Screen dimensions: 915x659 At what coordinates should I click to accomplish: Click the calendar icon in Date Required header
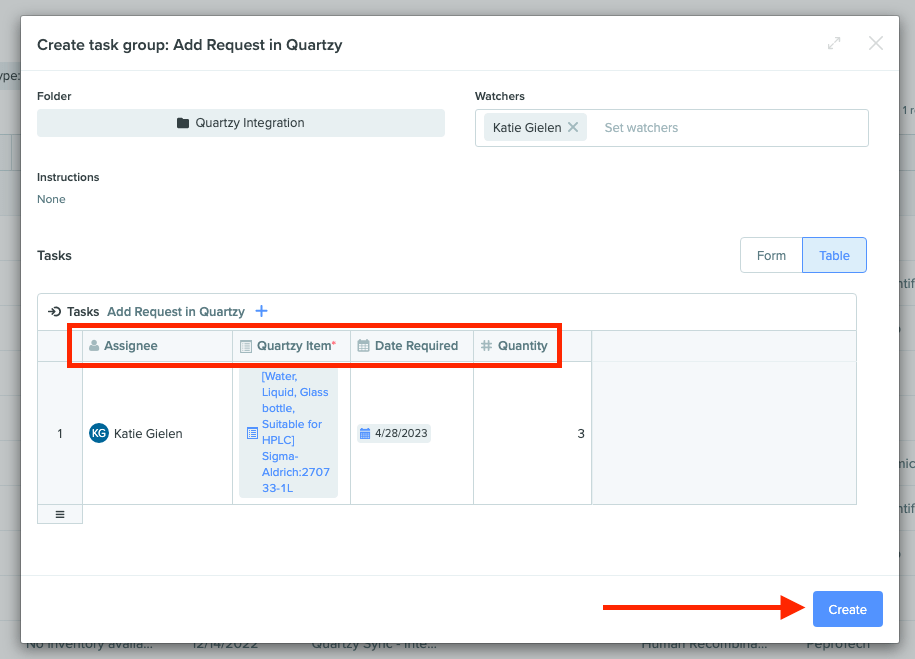coord(365,345)
